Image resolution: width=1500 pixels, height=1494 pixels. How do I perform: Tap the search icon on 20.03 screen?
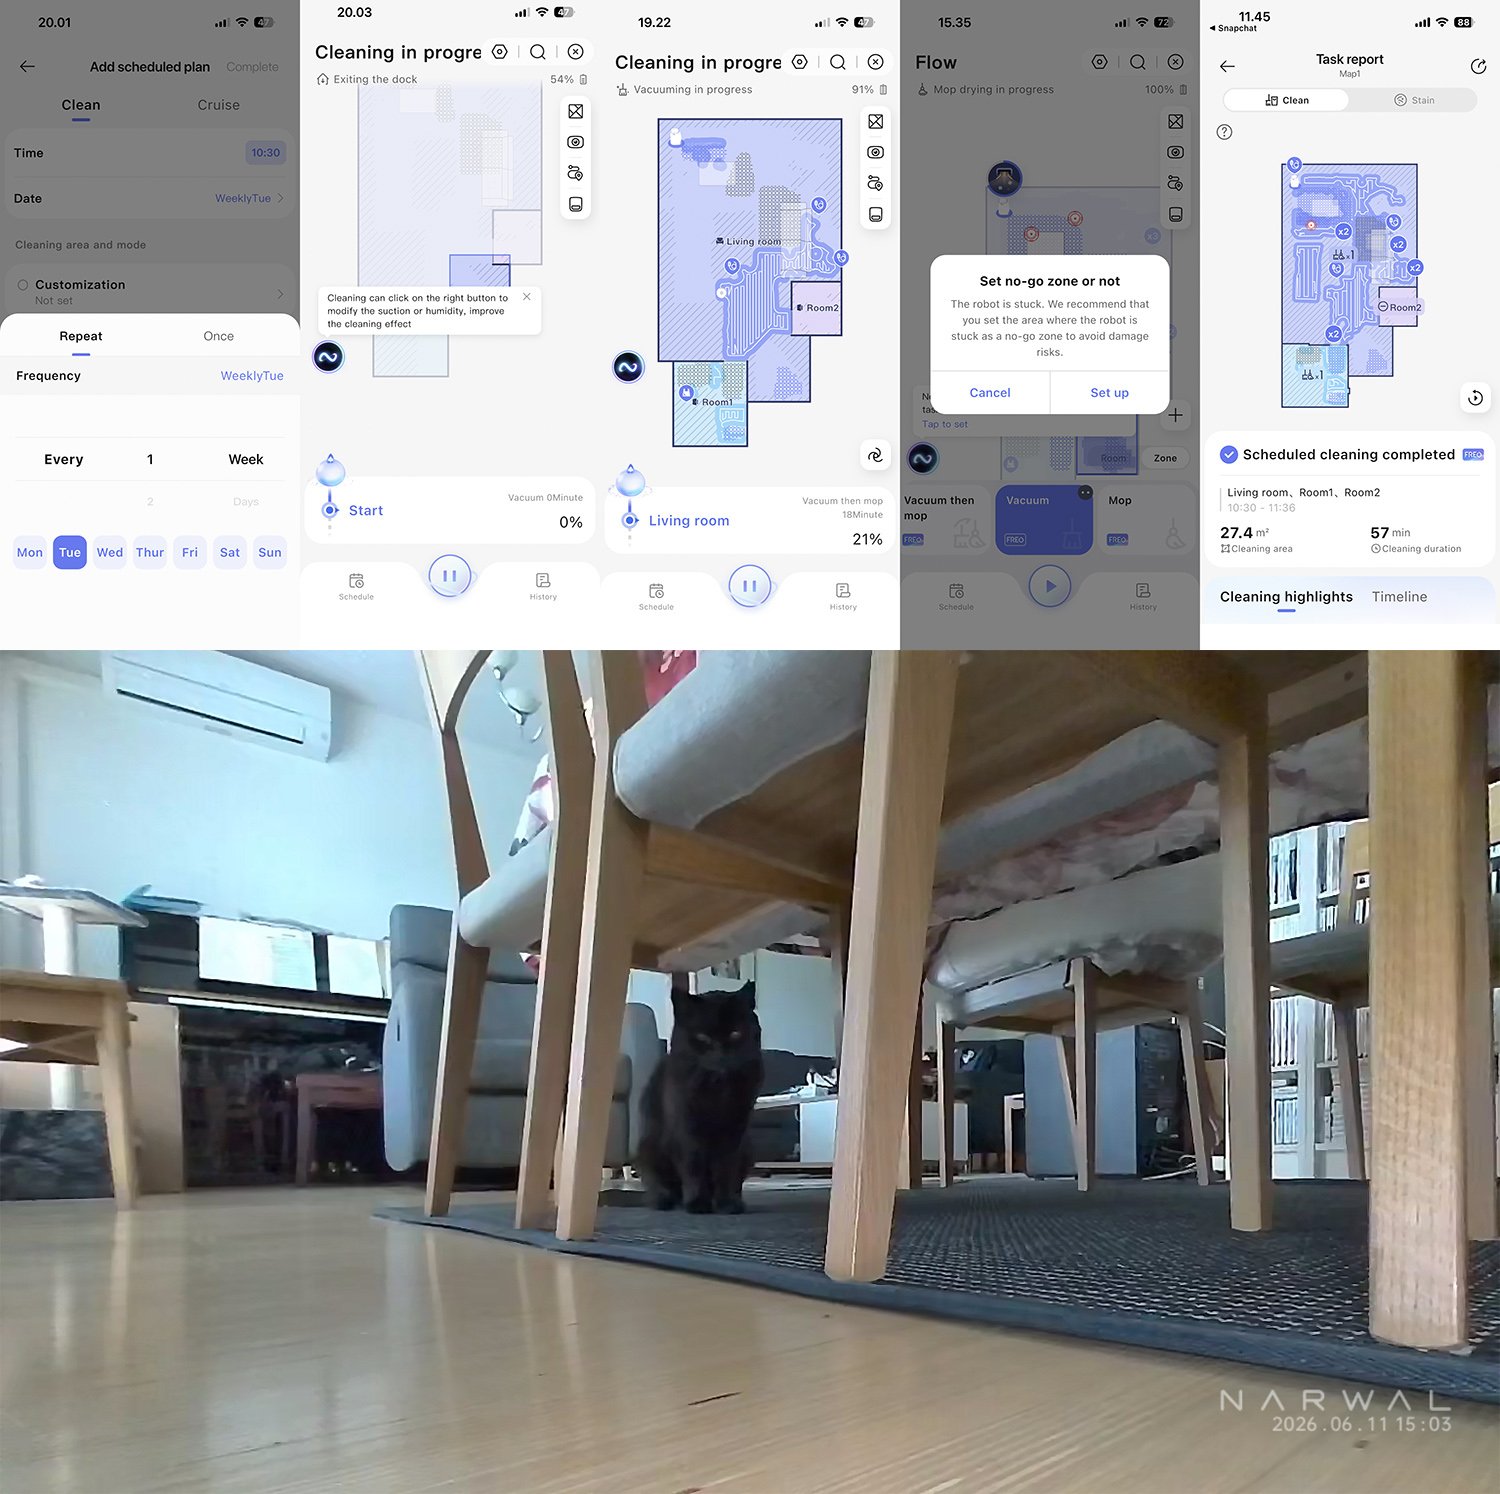(538, 52)
